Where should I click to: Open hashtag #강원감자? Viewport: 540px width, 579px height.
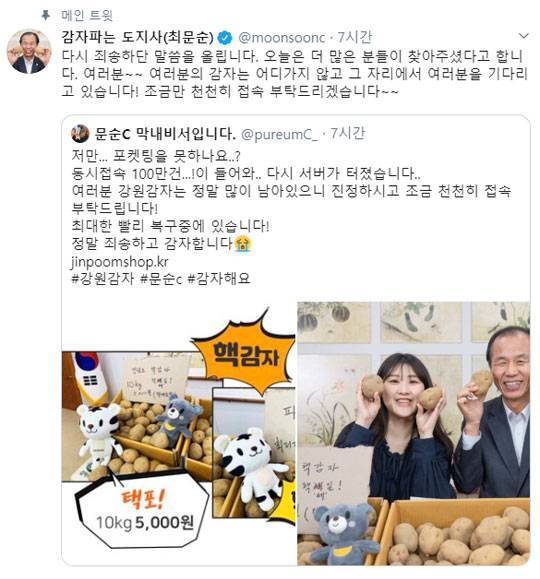(102, 278)
